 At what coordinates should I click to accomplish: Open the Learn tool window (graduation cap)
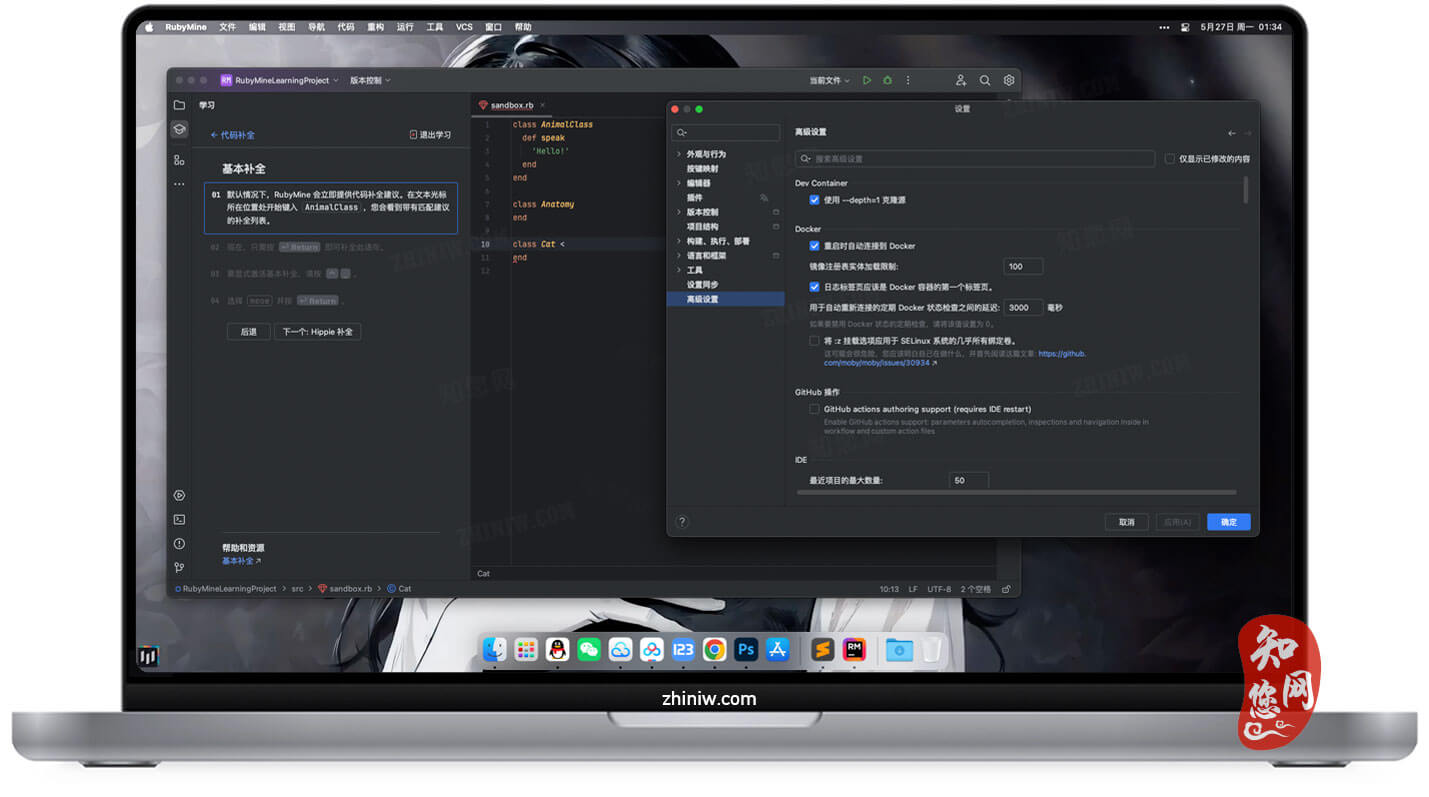(x=179, y=129)
